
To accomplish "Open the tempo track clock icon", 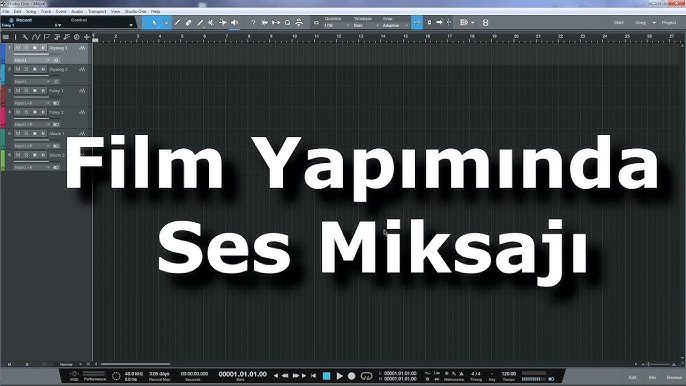I will [x=77, y=37].
